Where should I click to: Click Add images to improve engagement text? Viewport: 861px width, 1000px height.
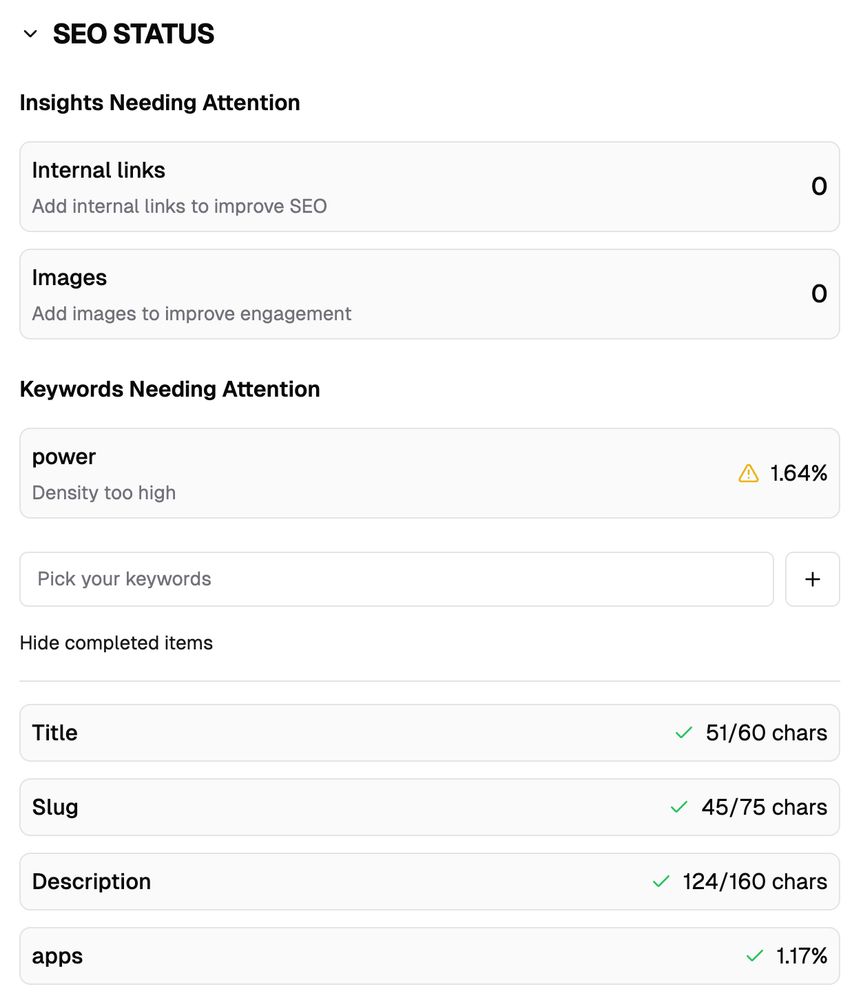(x=191, y=314)
